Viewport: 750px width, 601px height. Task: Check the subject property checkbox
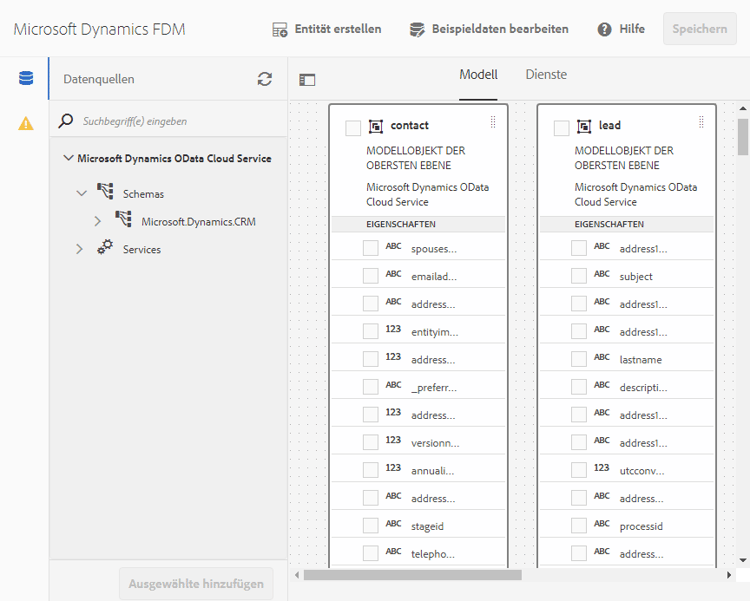point(579,276)
